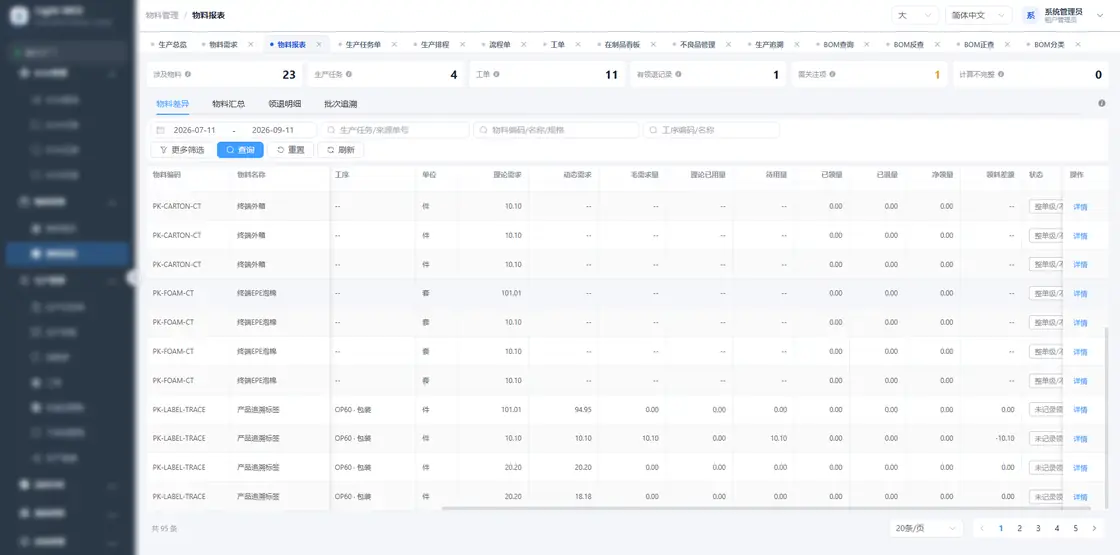Open the 简体中文 language dropdown
Screen dimensions: 1120x555
pyautogui.click(x=978, y=15)
